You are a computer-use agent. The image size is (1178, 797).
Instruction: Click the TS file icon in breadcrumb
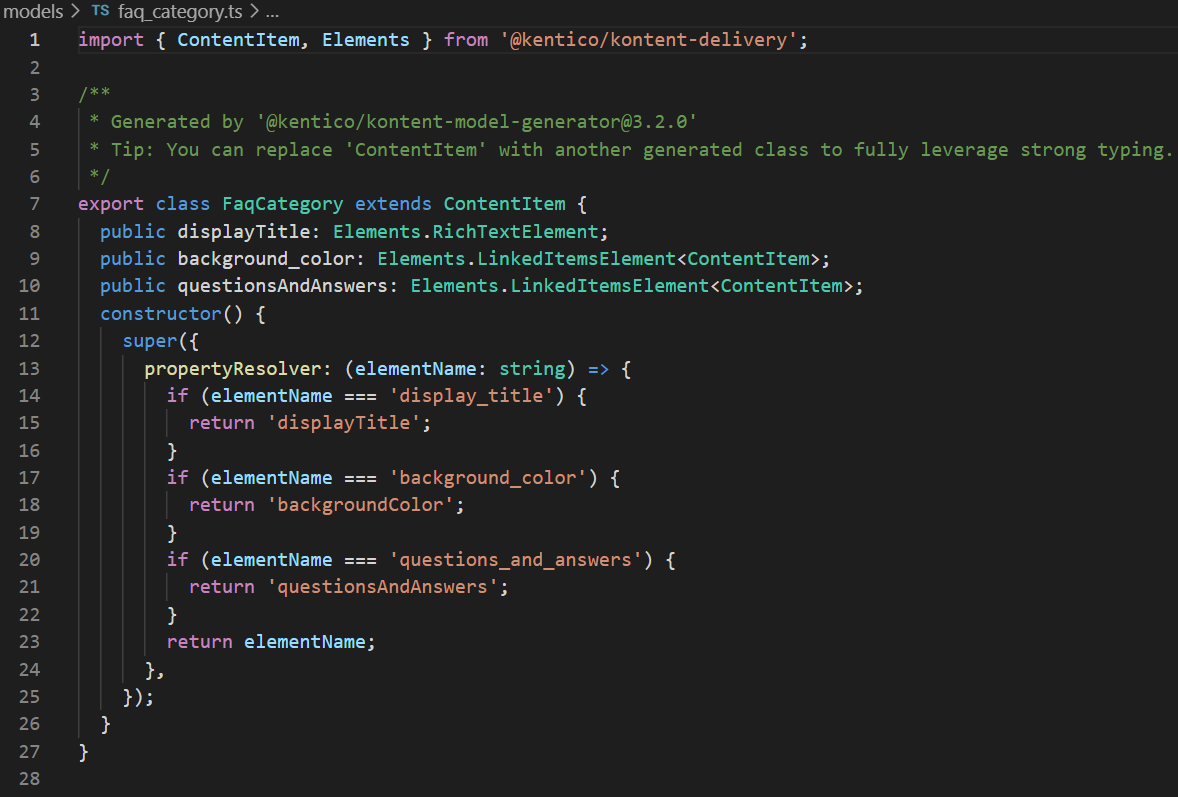(100, 11)
